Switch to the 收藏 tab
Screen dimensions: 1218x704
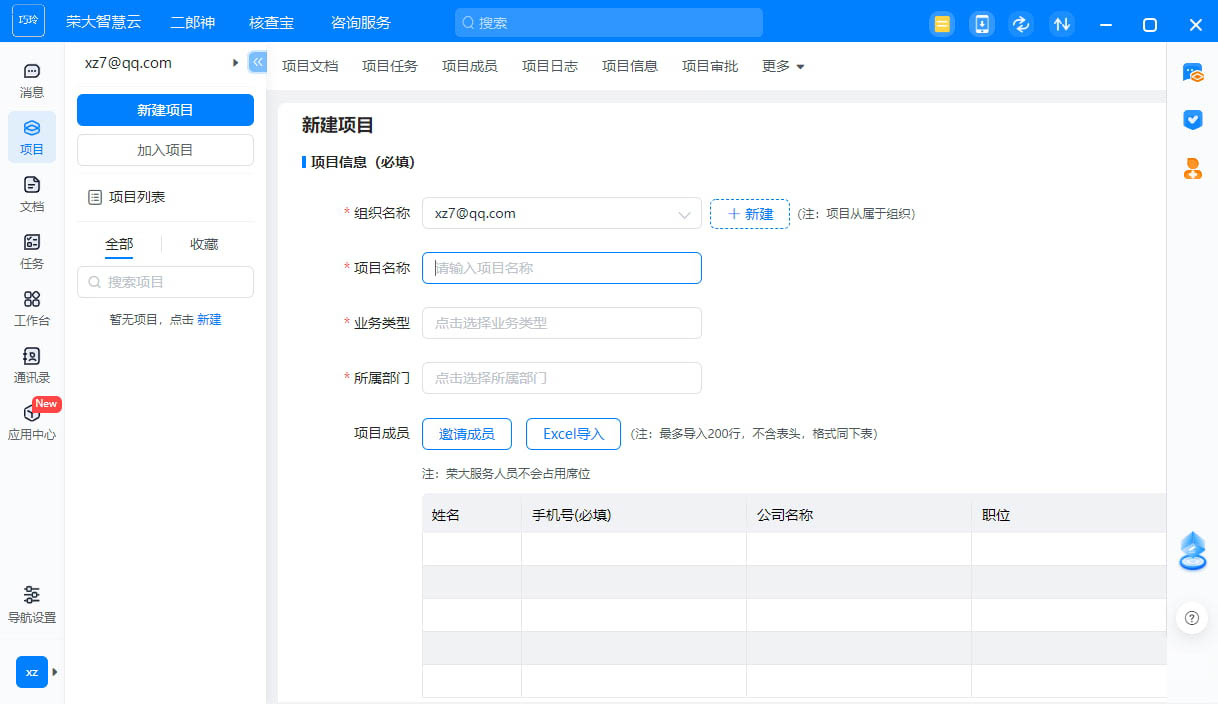click(x=204, y=244)
